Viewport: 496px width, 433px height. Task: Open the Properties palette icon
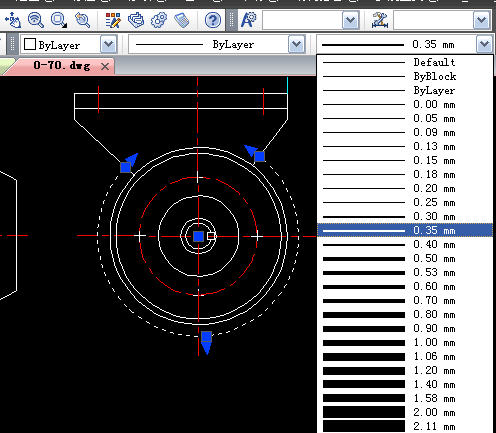pyautogui.click(x=113, y=20)
